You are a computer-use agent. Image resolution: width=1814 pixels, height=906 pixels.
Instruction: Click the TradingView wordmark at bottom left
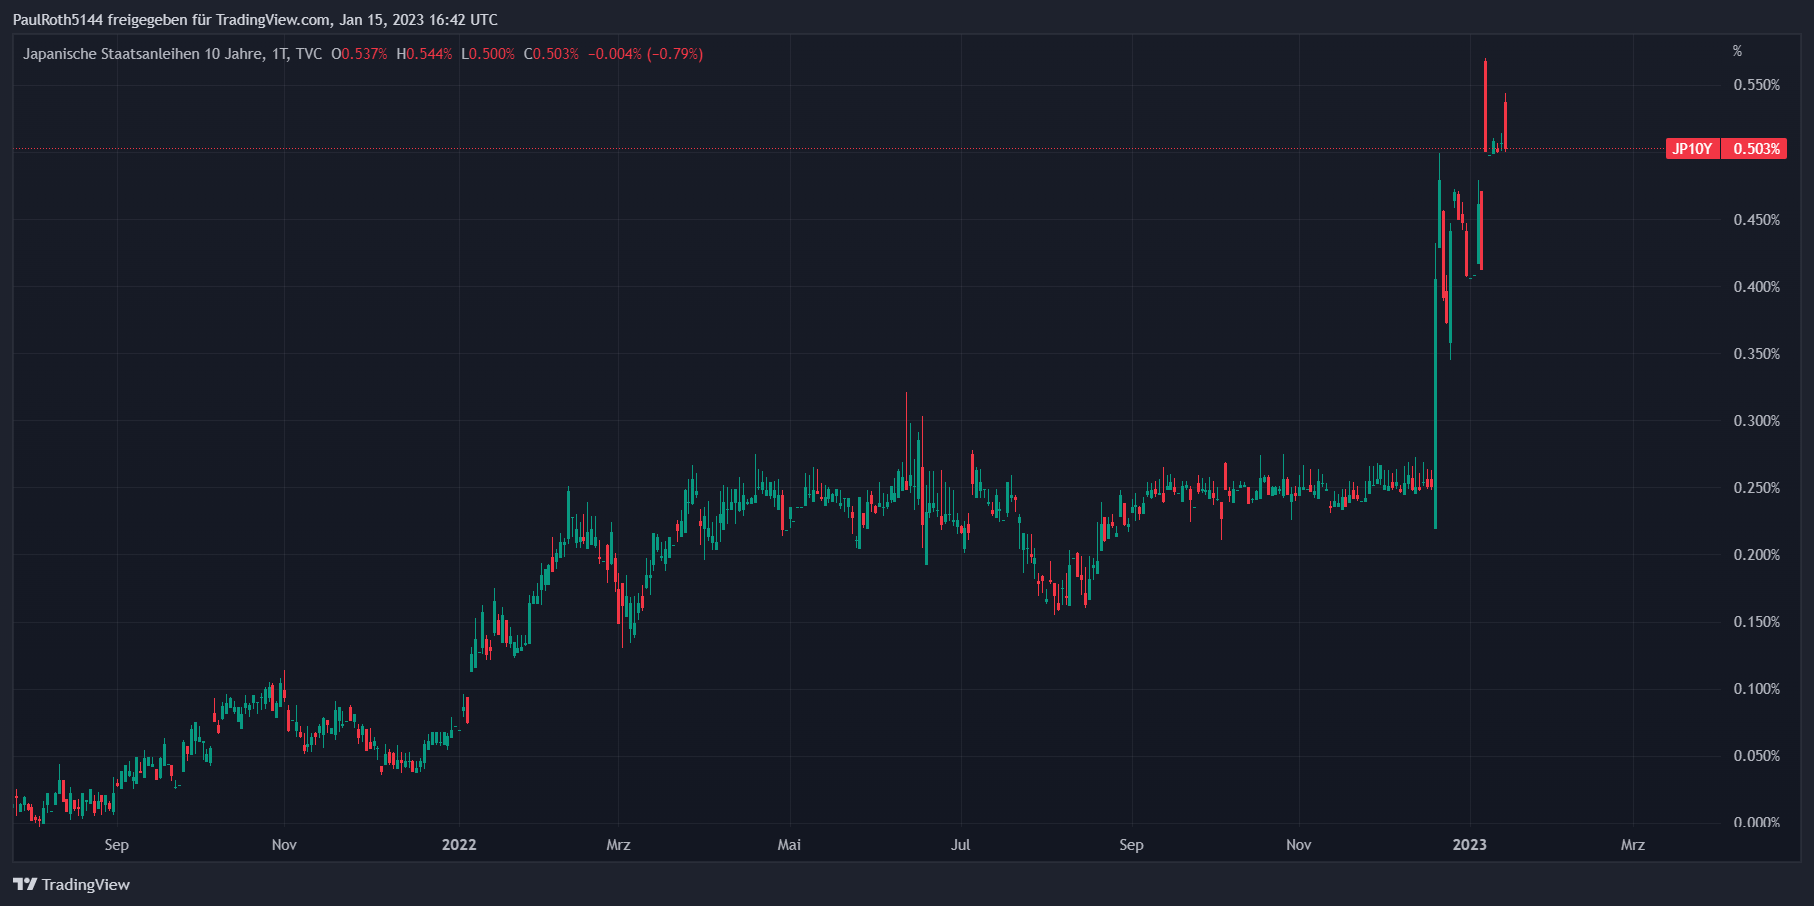coord(86,884)
